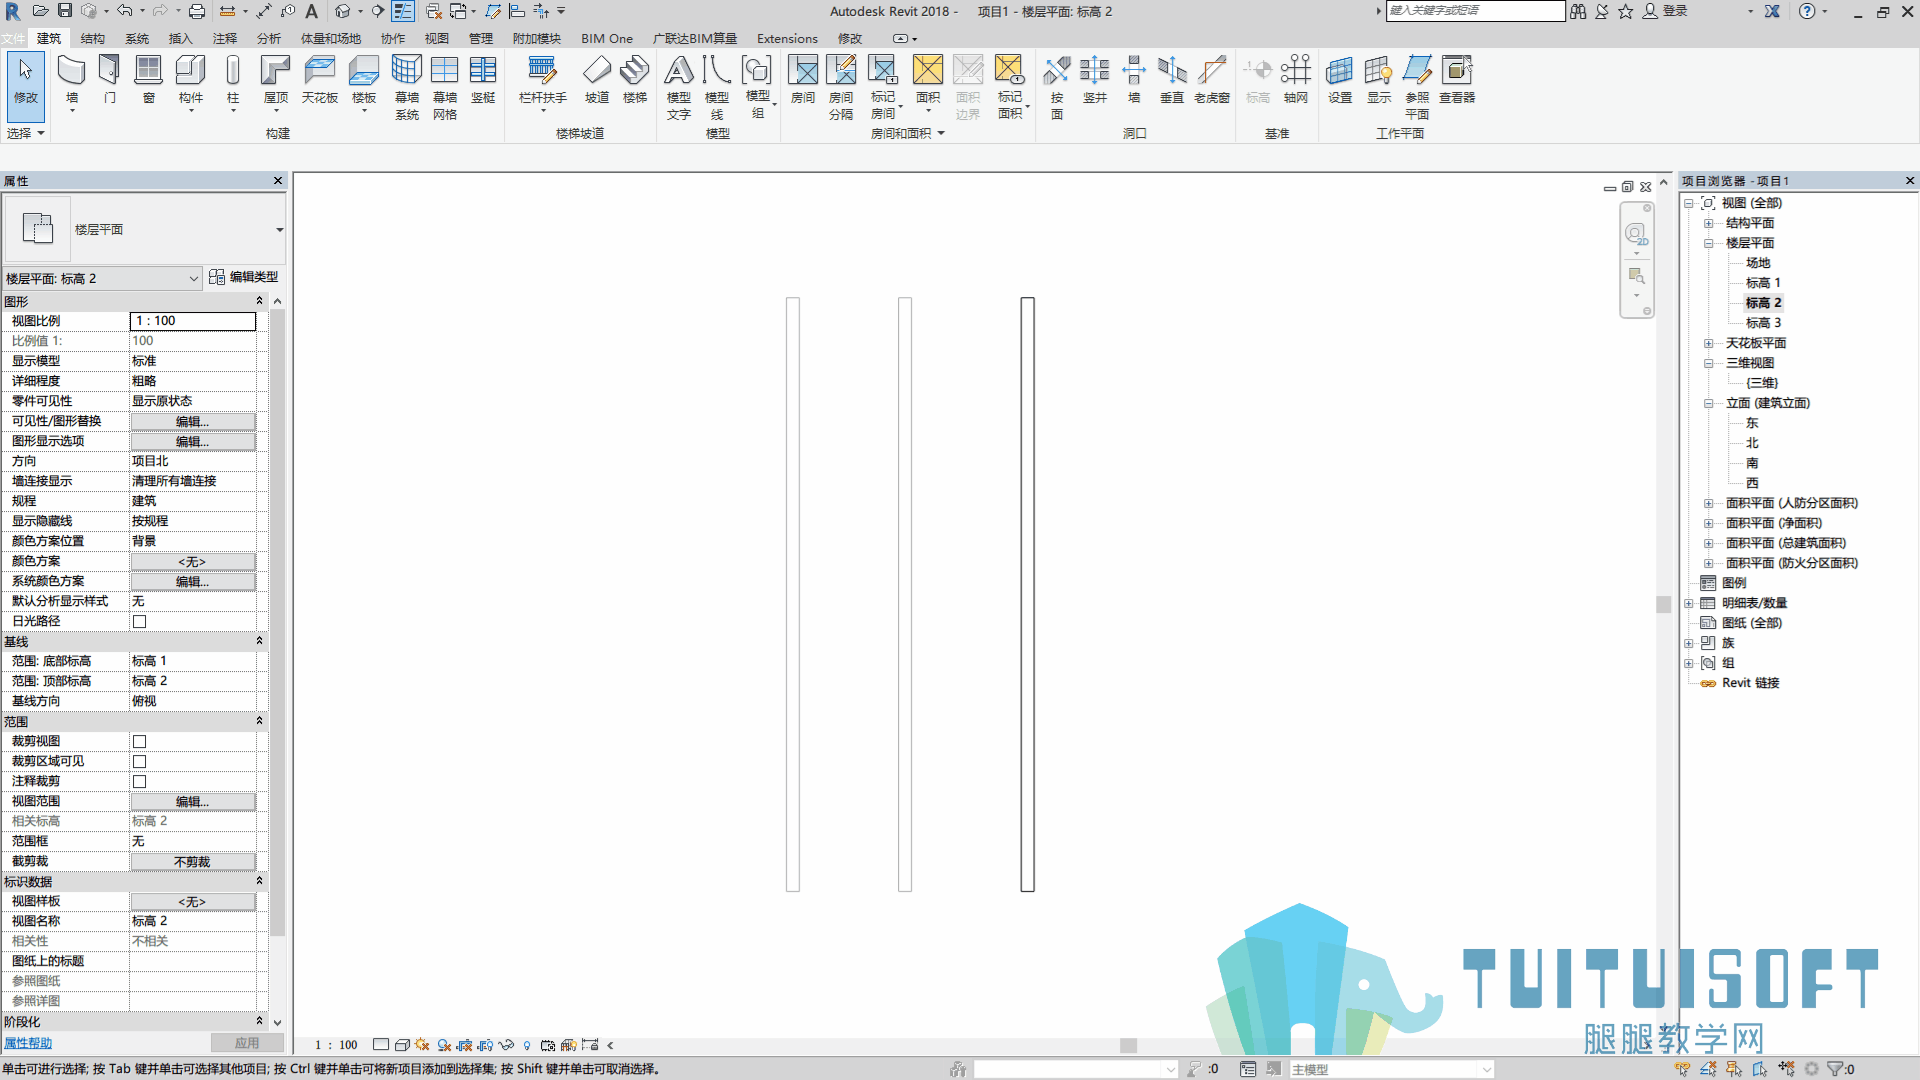
Task: Select the Model Text (模型文字) tool
Action: (679, 86)
